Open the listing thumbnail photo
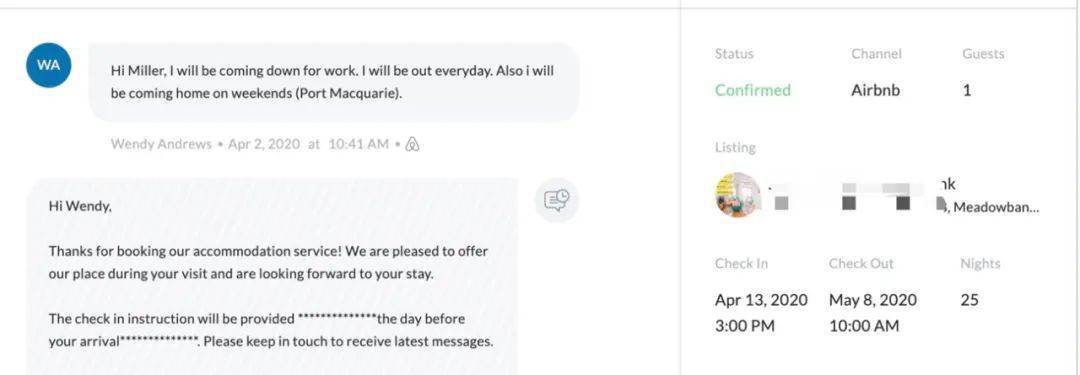1080x375 pixels. tap(738, 195)
